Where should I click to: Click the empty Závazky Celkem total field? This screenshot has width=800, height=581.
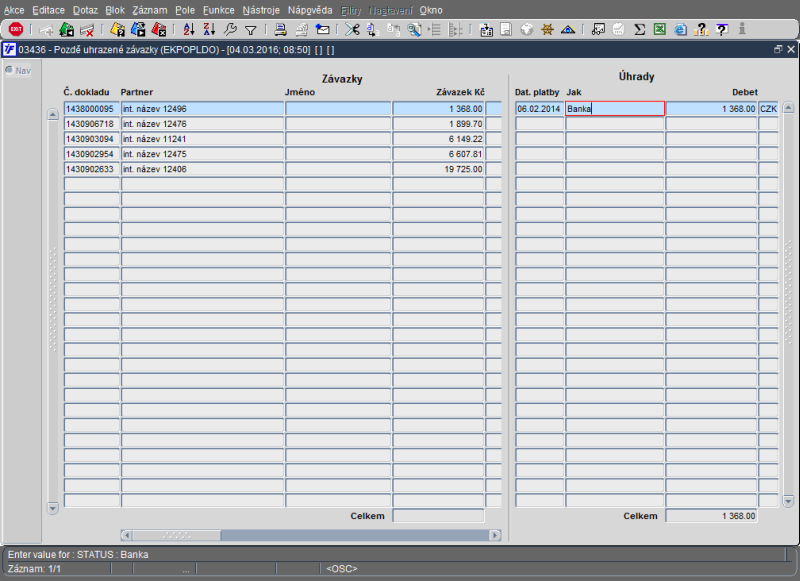point(438,516)
